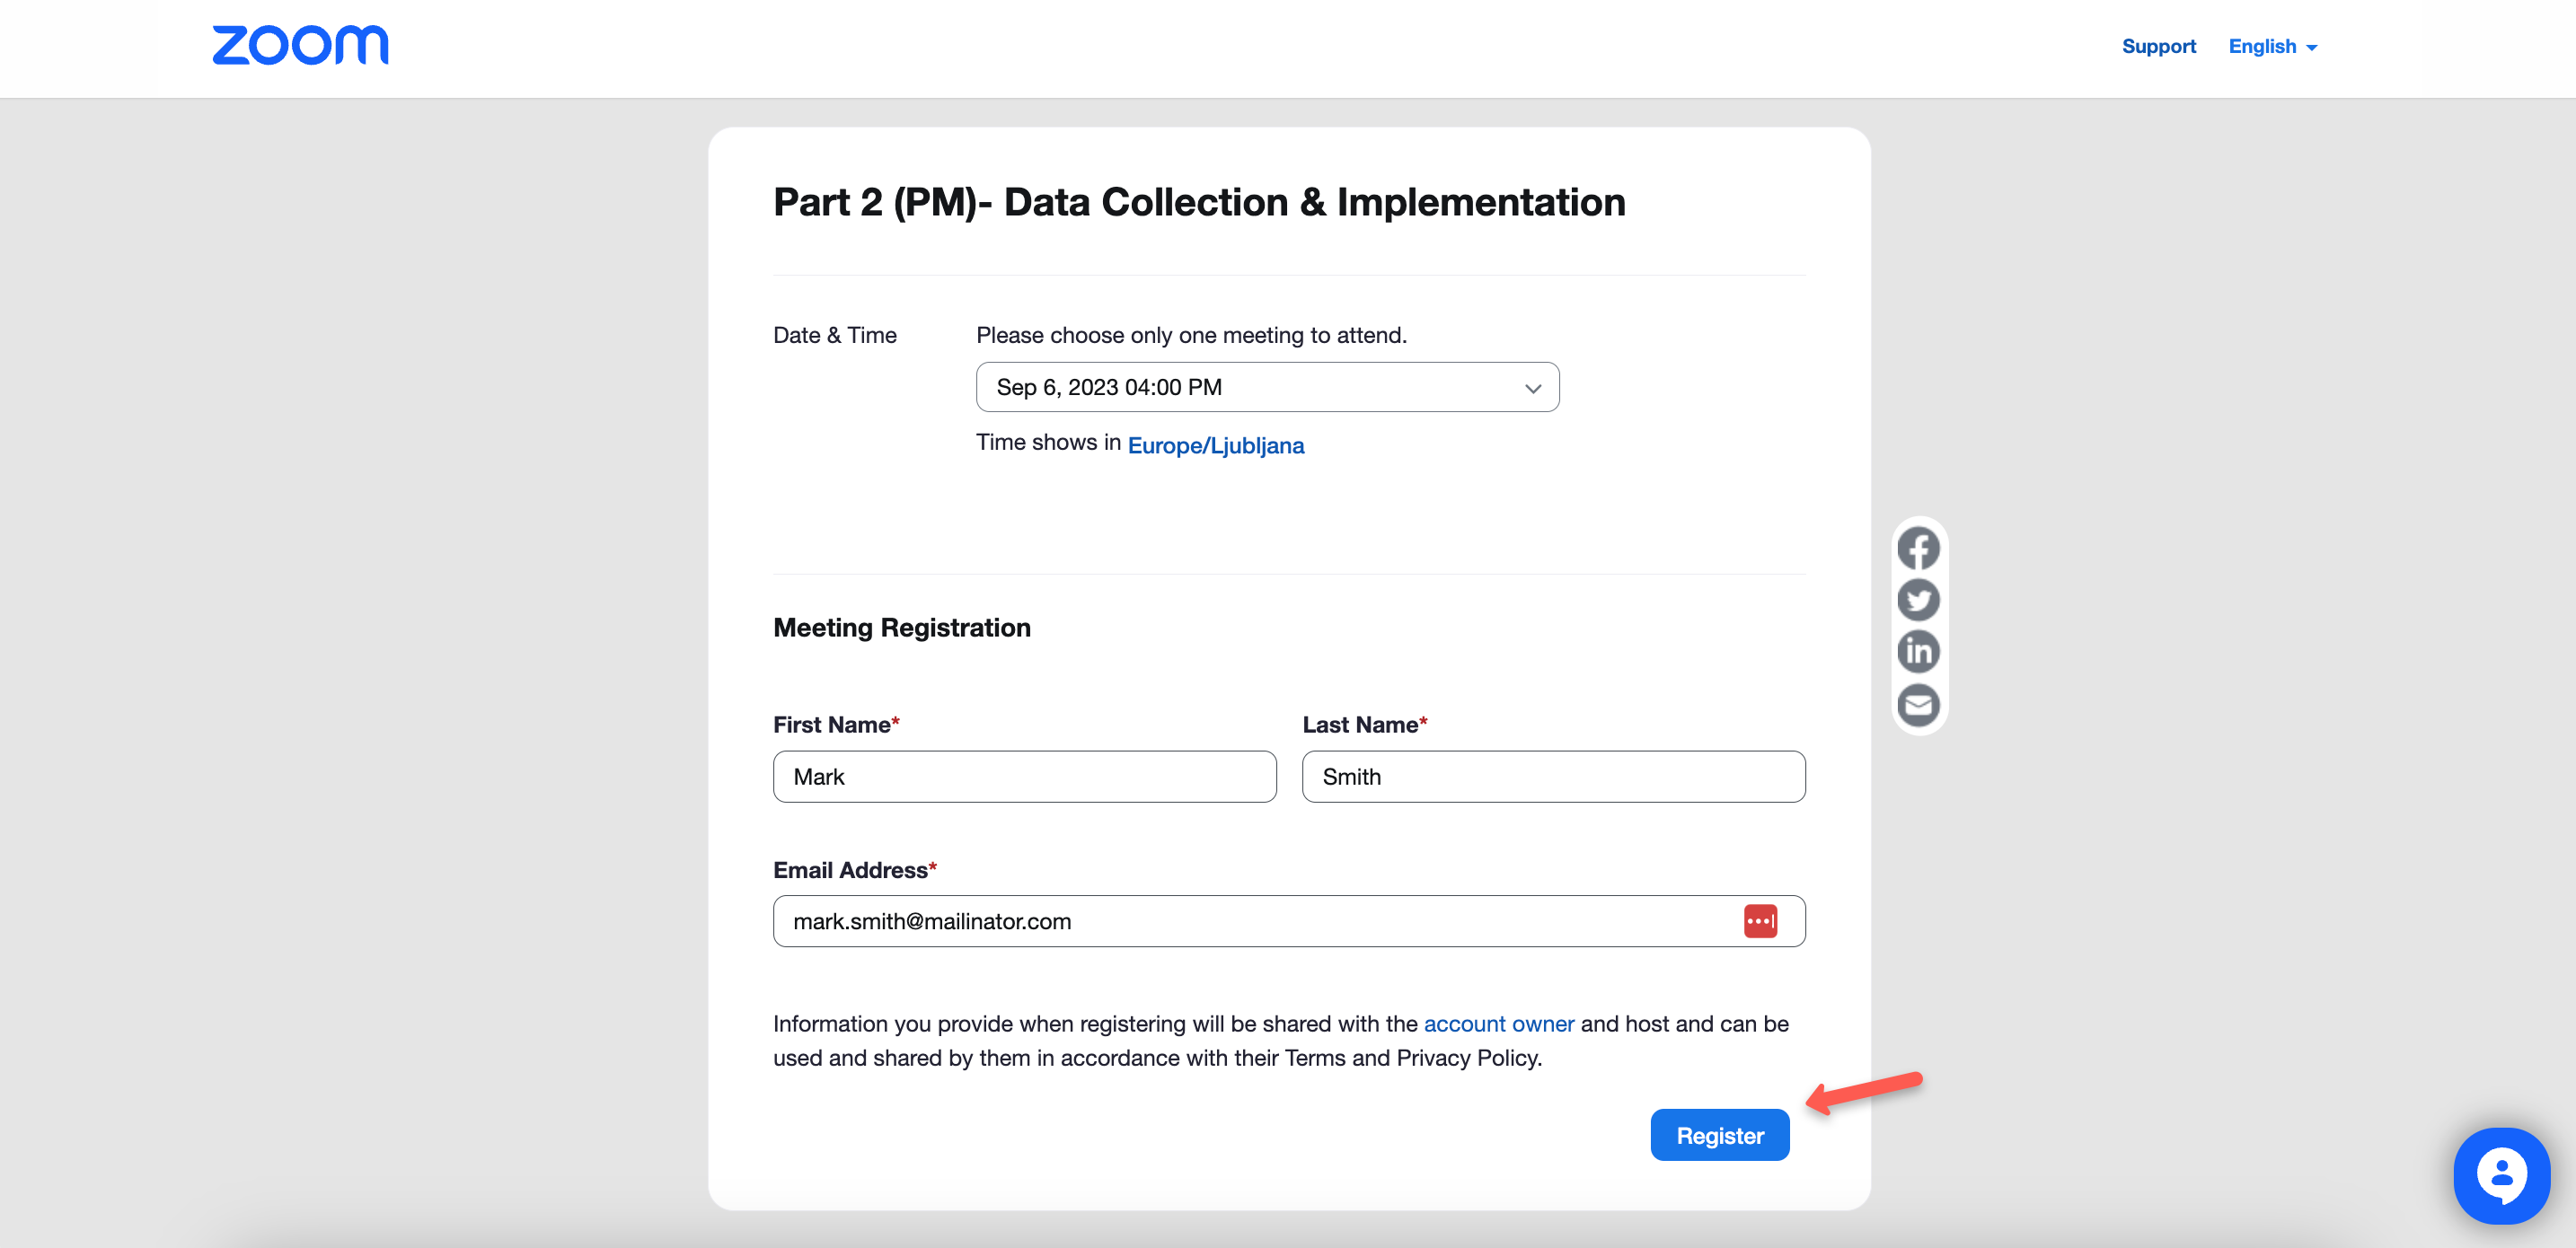Click the red password manager icon
Screen dimensions: 2576x1248
coord(1760,921)
